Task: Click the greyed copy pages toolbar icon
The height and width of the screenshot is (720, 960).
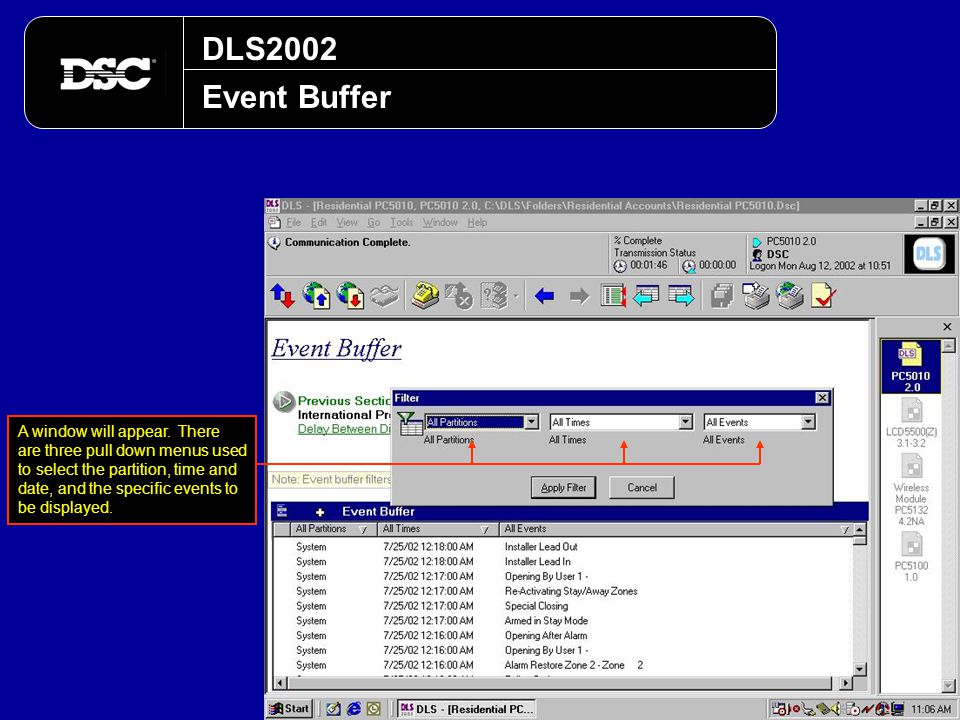Action: coord(722,296)
